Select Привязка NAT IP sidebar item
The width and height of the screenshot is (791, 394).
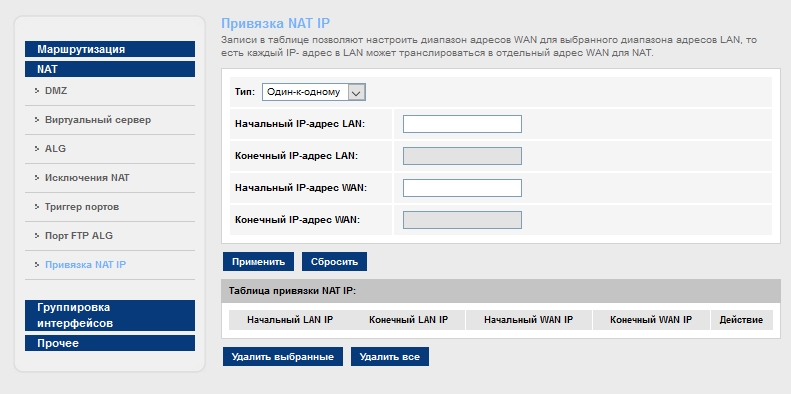tap(85, 265)
